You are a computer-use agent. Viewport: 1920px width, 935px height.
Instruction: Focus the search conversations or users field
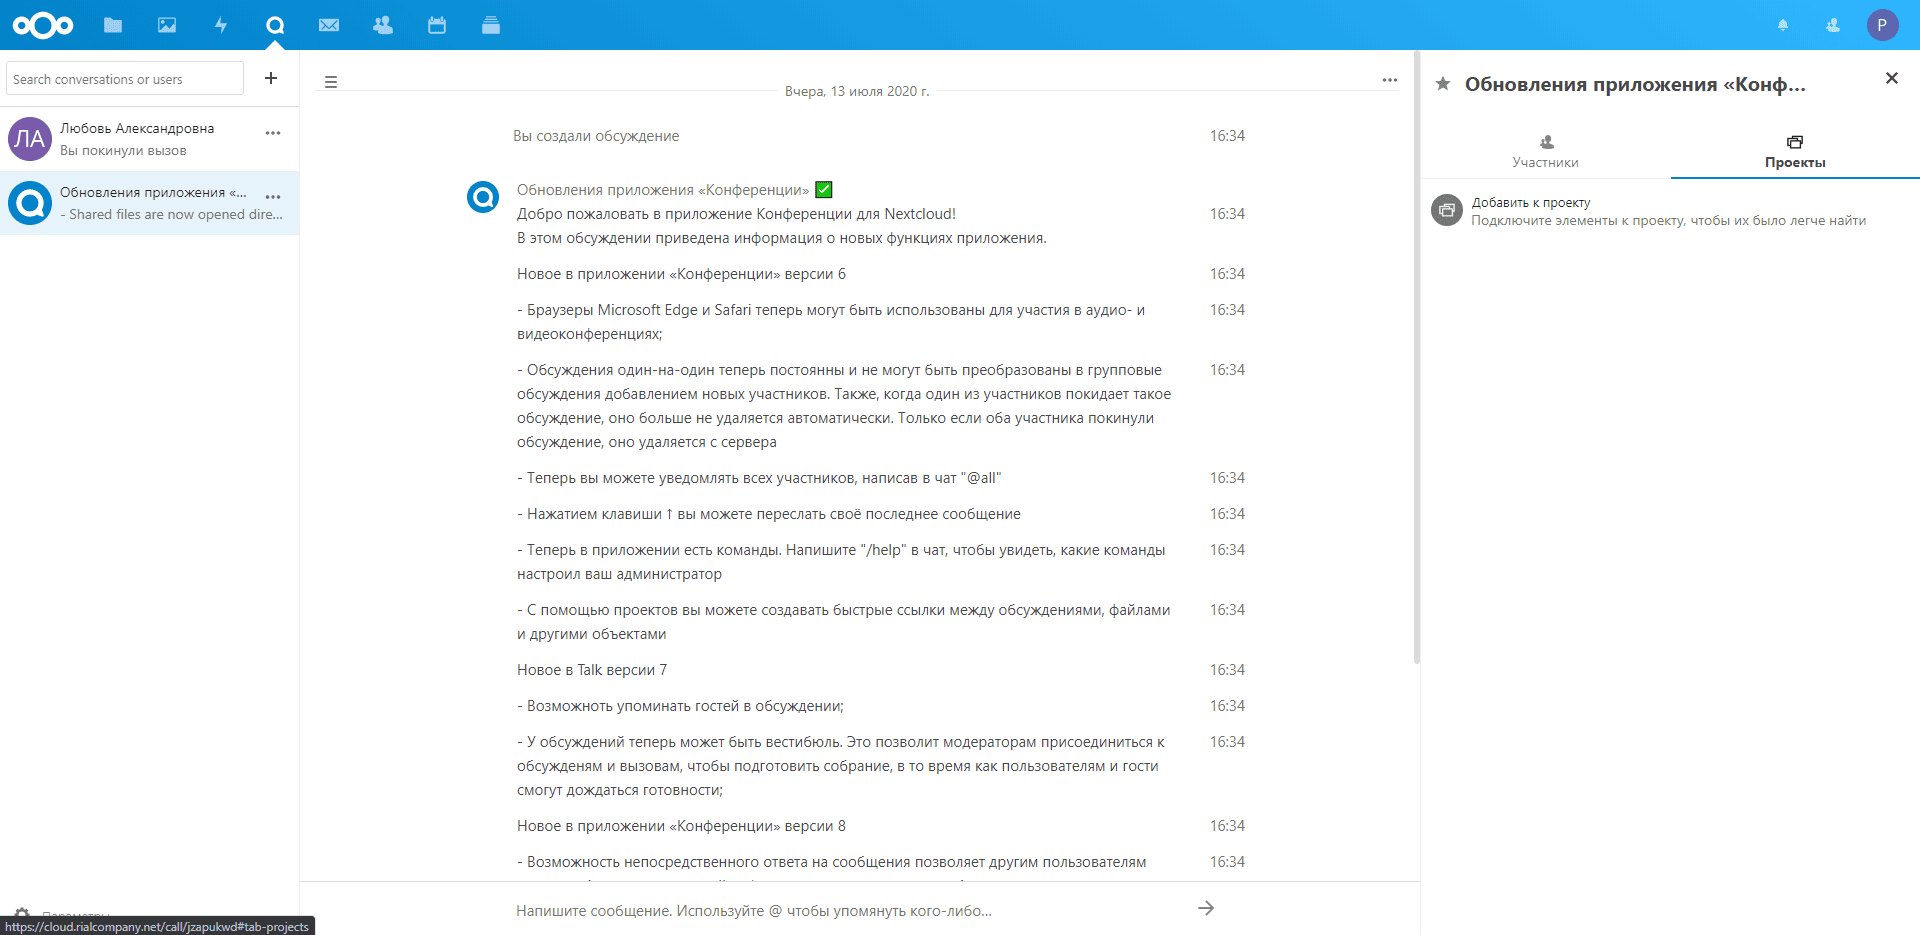(x=125, y=79)
